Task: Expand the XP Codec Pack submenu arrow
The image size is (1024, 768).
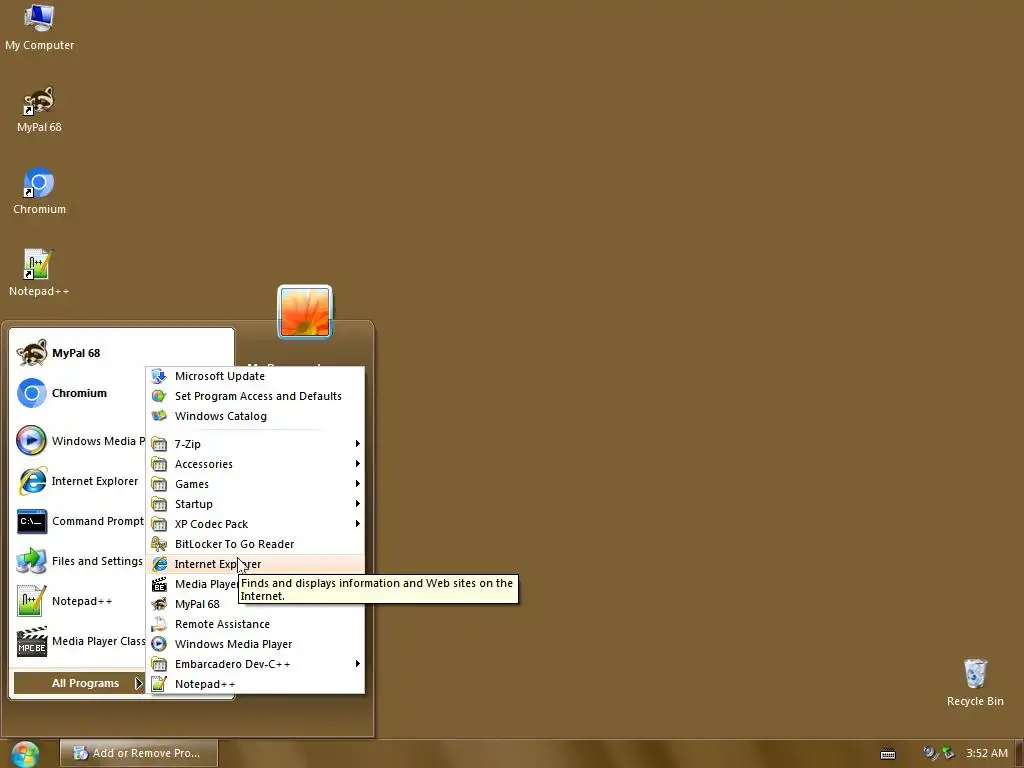Action: pos(357,524)
